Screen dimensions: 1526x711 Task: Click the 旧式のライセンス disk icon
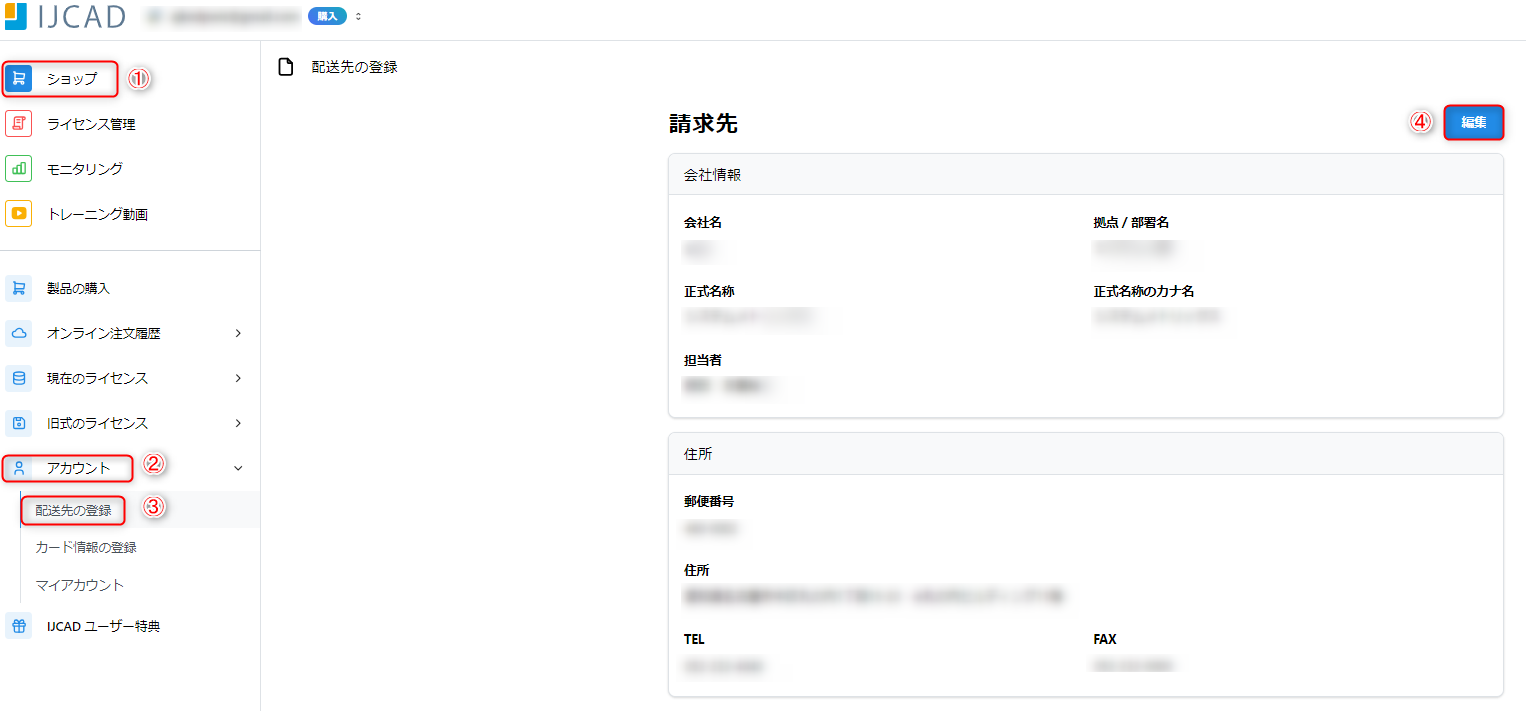click(19, 423)
